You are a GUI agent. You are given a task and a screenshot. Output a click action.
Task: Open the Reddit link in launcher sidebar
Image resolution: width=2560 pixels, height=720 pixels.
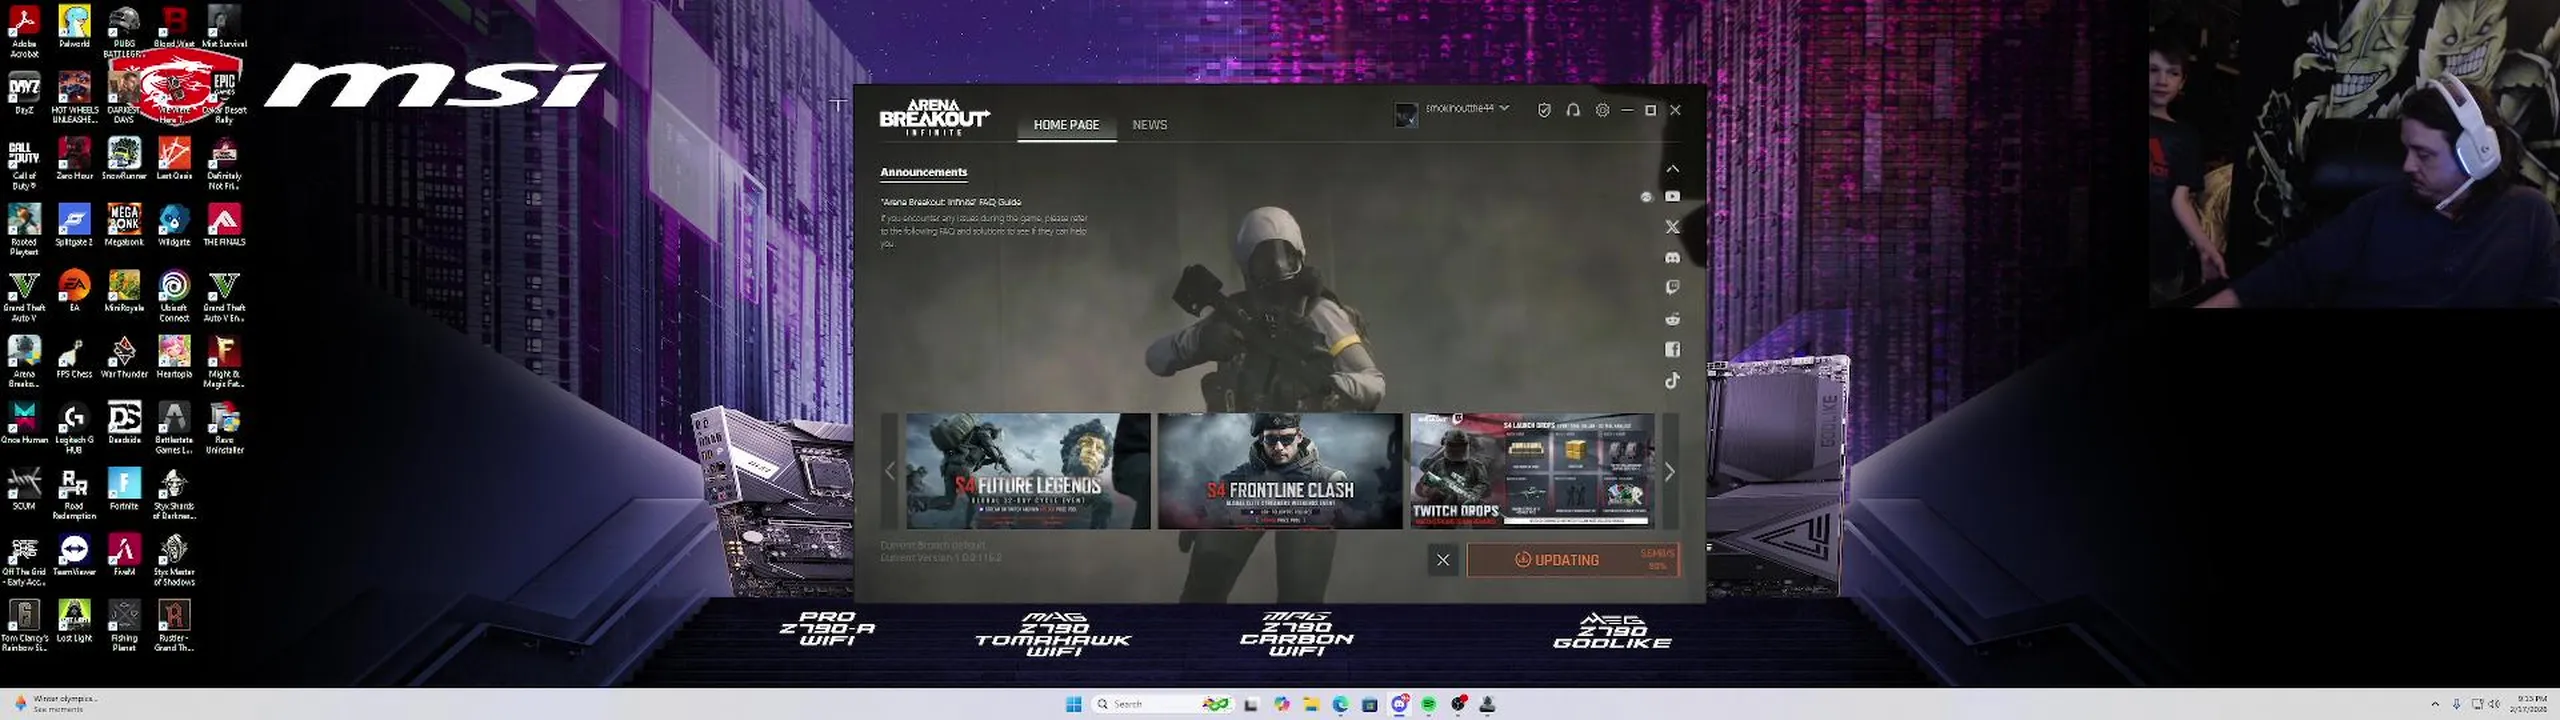tap(1672, 319)
